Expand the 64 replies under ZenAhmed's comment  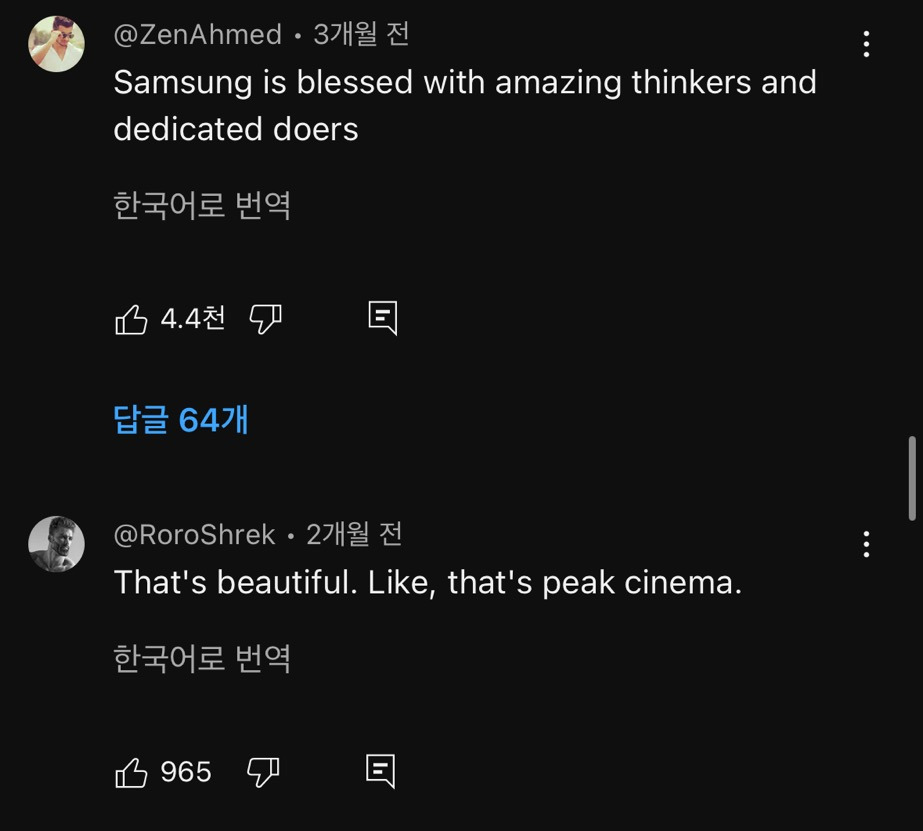coord(181,422)
